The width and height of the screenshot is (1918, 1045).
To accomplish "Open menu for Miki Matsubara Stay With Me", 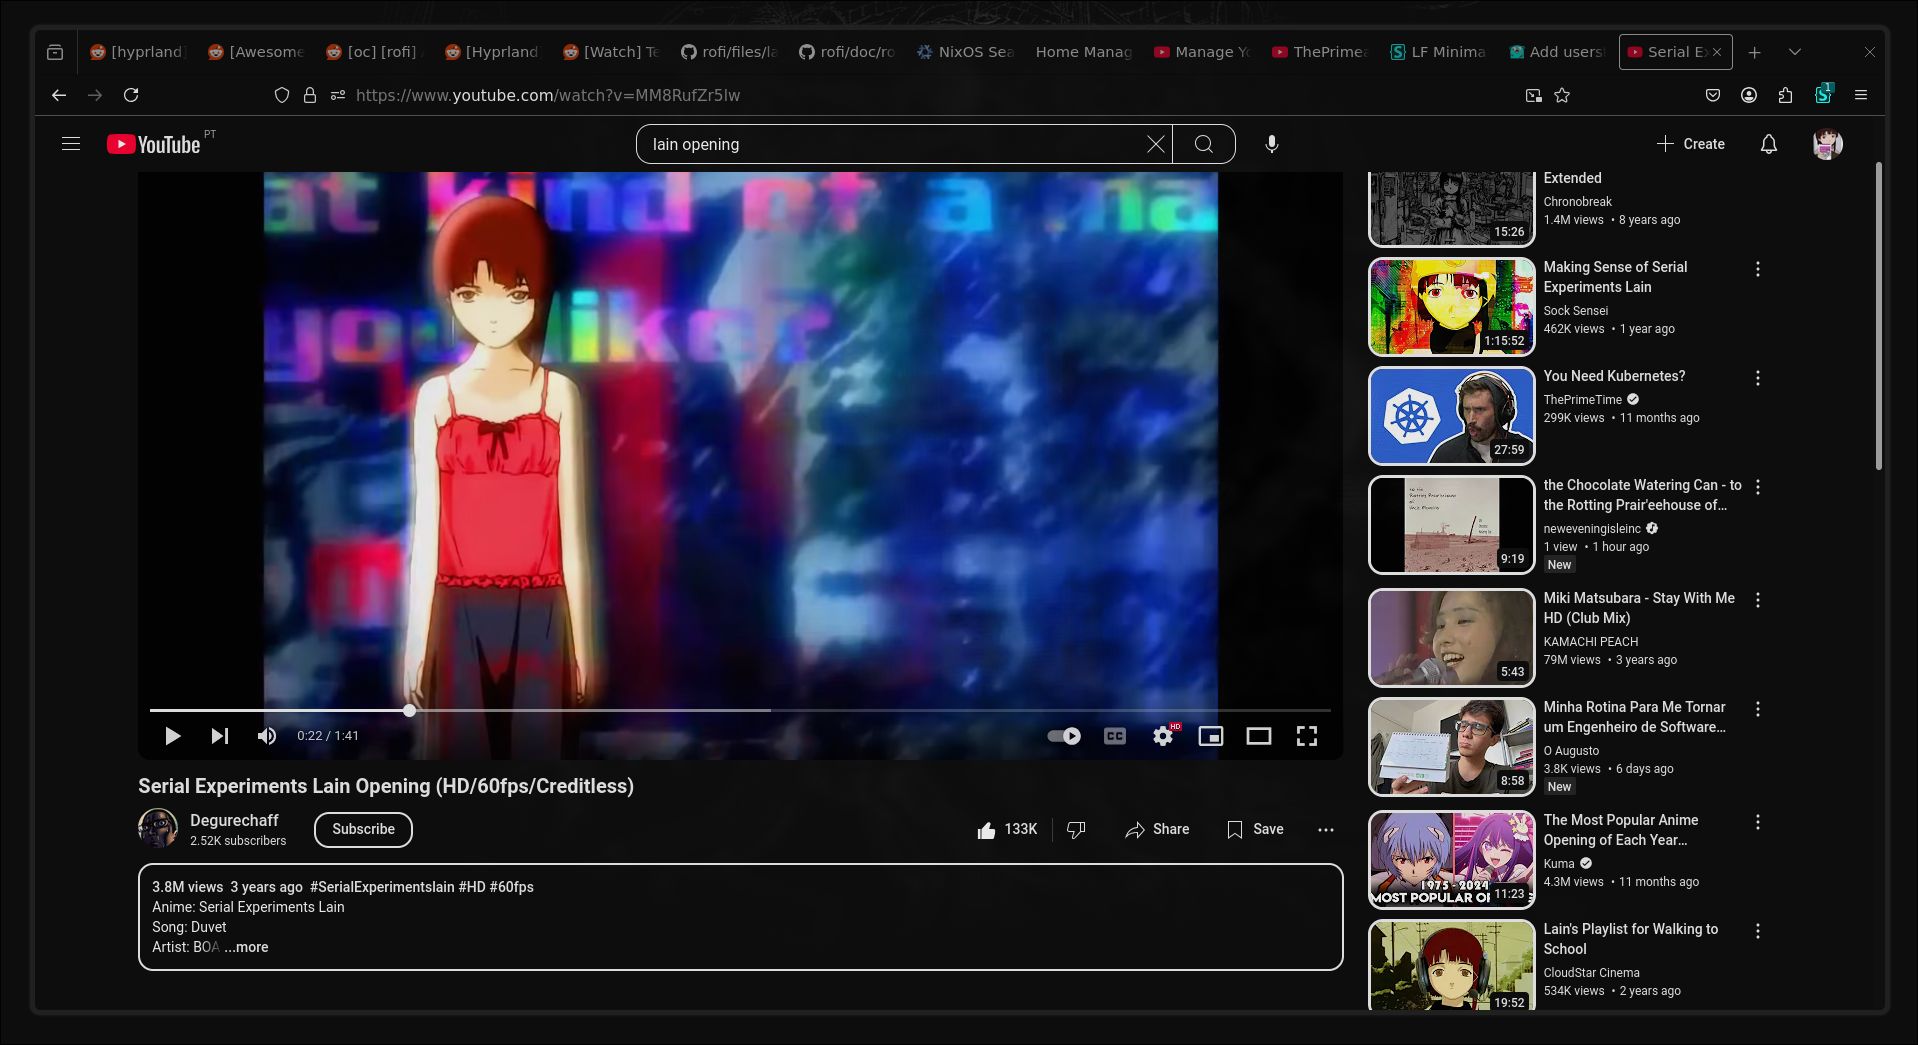I will 1757,600.
